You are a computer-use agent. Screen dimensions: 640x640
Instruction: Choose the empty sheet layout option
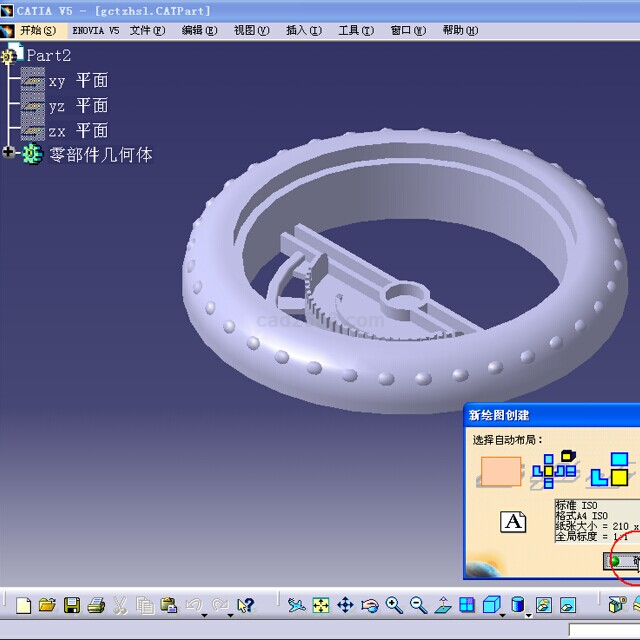tap(501, 471)
